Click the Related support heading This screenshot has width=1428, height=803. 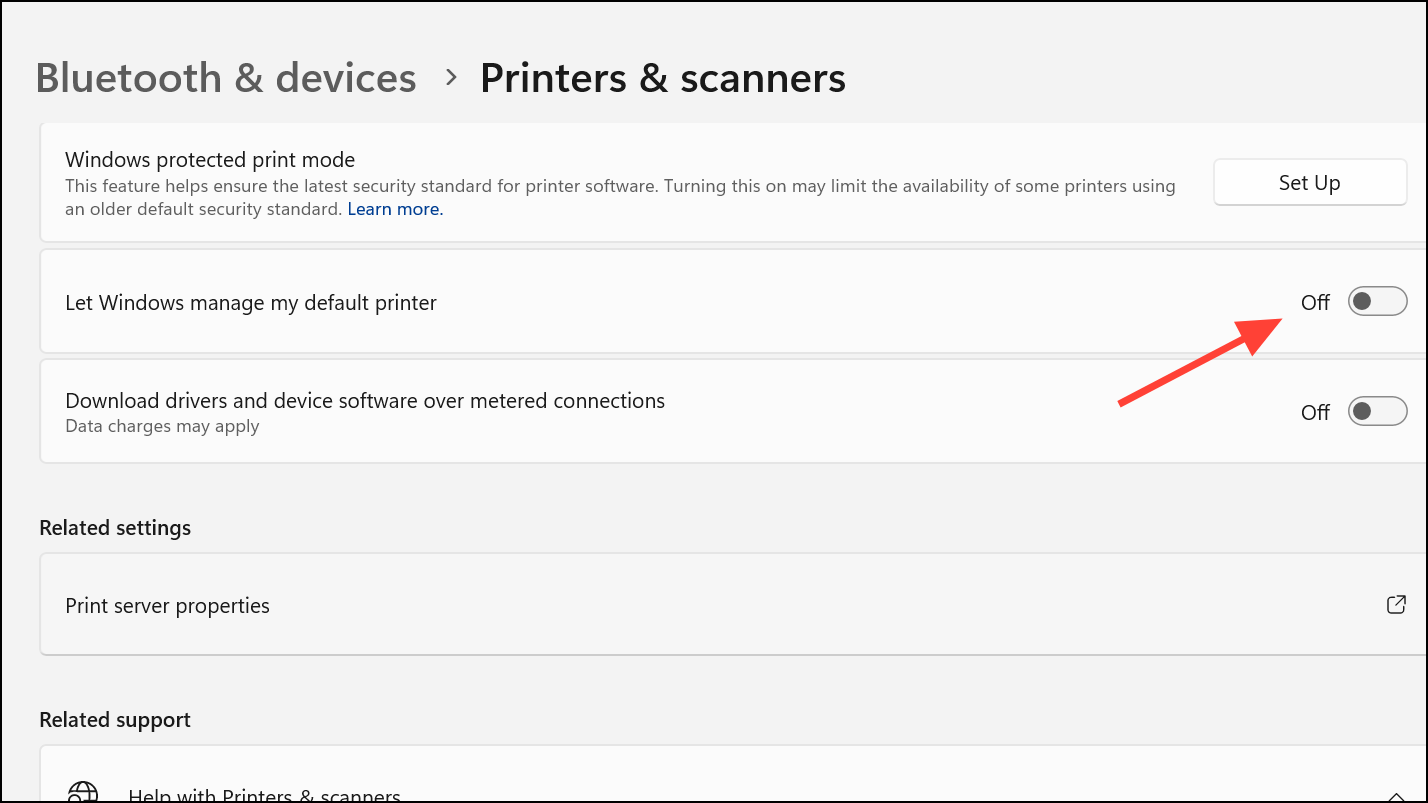click(x=115, y=720)
